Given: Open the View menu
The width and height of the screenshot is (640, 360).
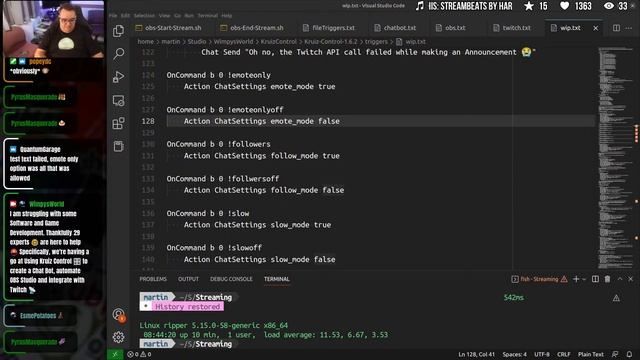Looking at the screenshot, I should (x=164, y=16).
